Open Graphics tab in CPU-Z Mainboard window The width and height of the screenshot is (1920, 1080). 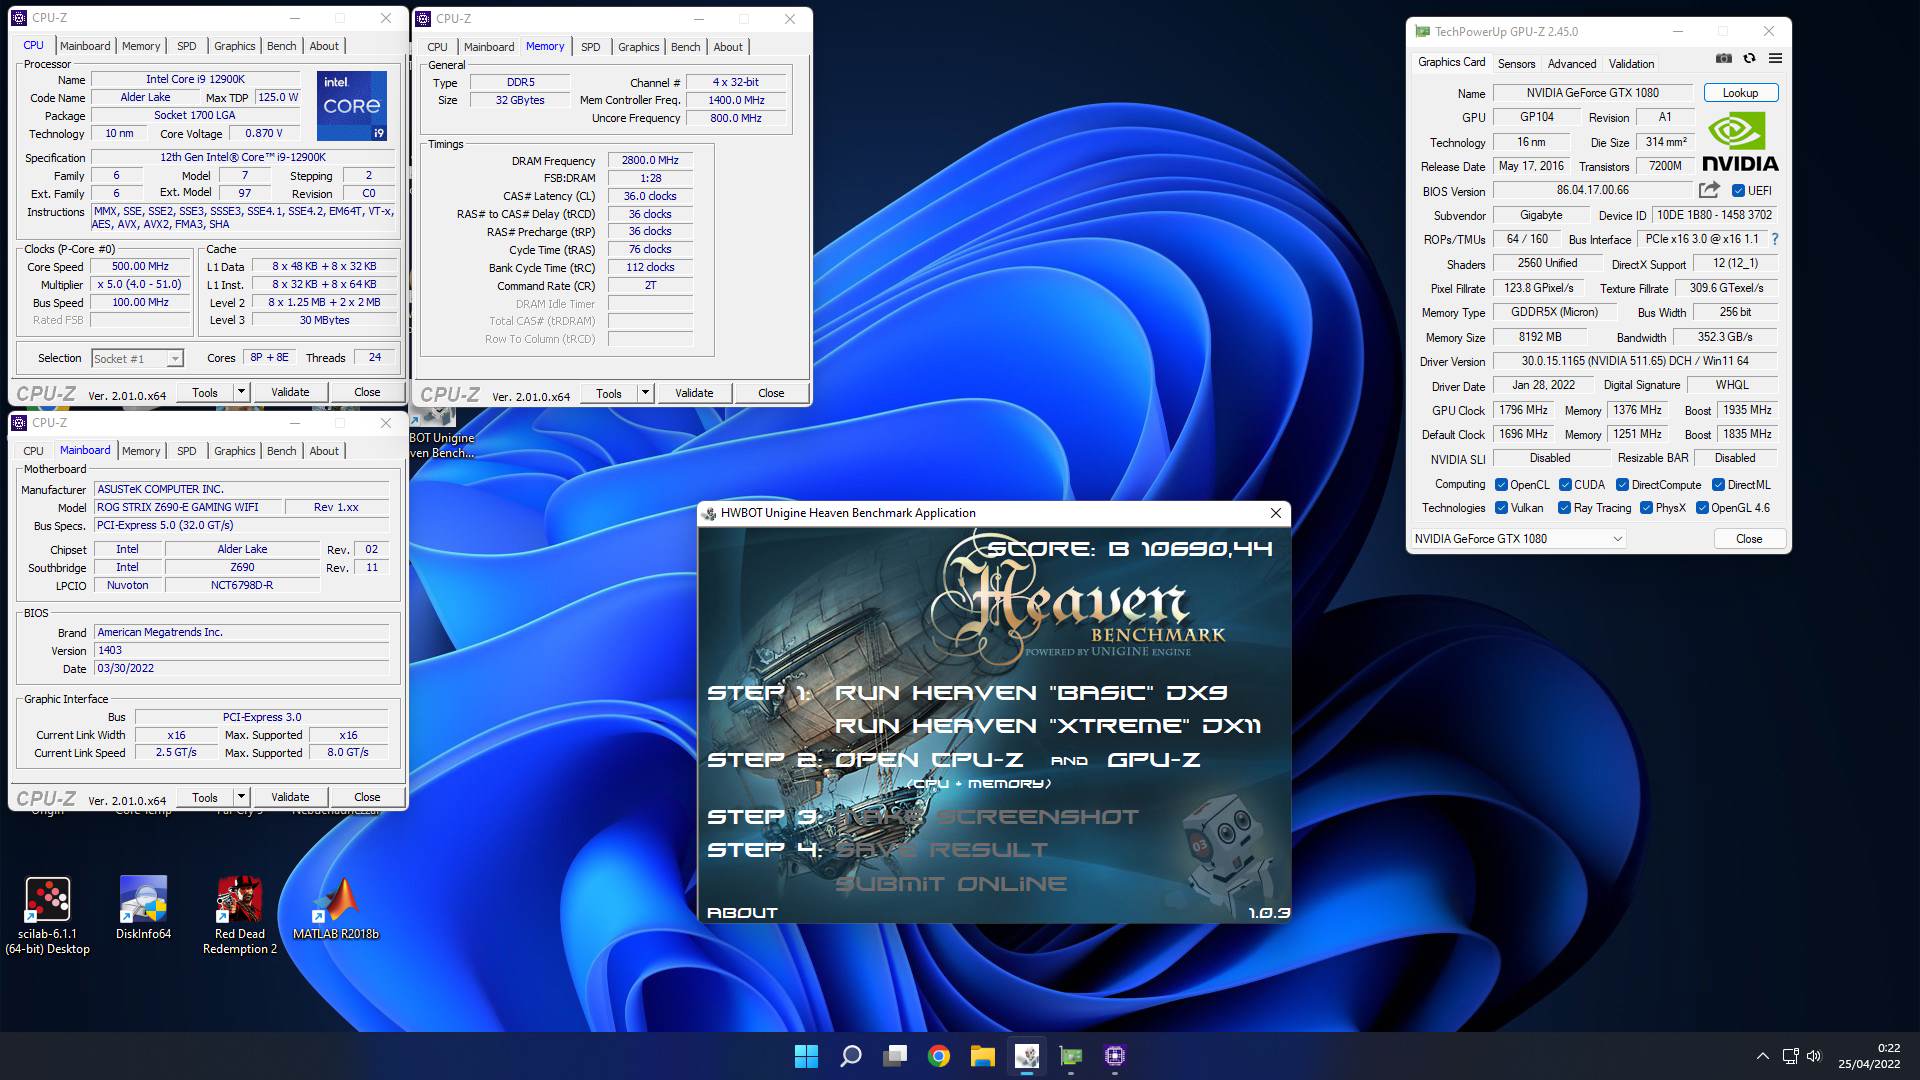point(234,451)
